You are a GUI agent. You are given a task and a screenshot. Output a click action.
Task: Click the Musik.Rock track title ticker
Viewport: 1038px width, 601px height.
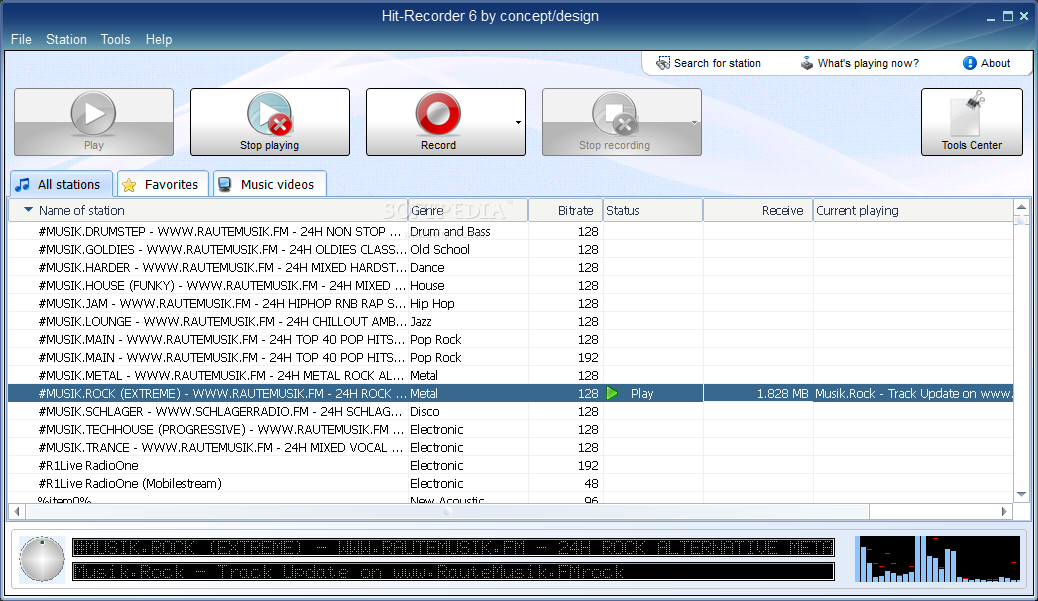(x=453, y=571)
